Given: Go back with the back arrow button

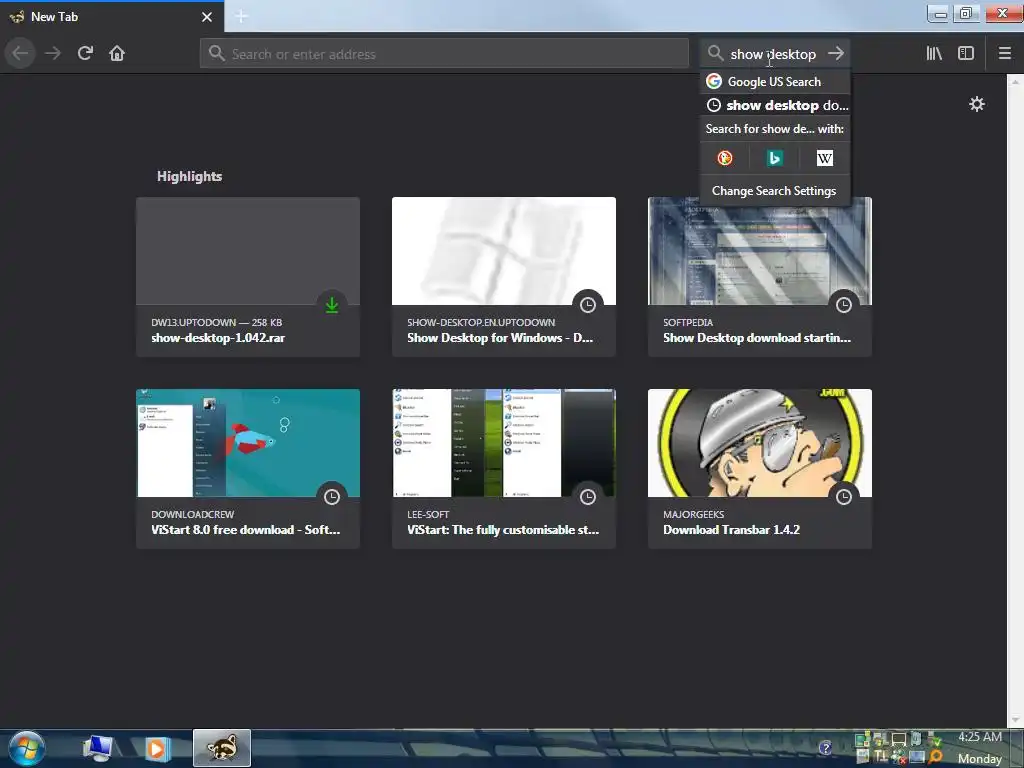Looking at the screenshot, I should pos(20,54).
